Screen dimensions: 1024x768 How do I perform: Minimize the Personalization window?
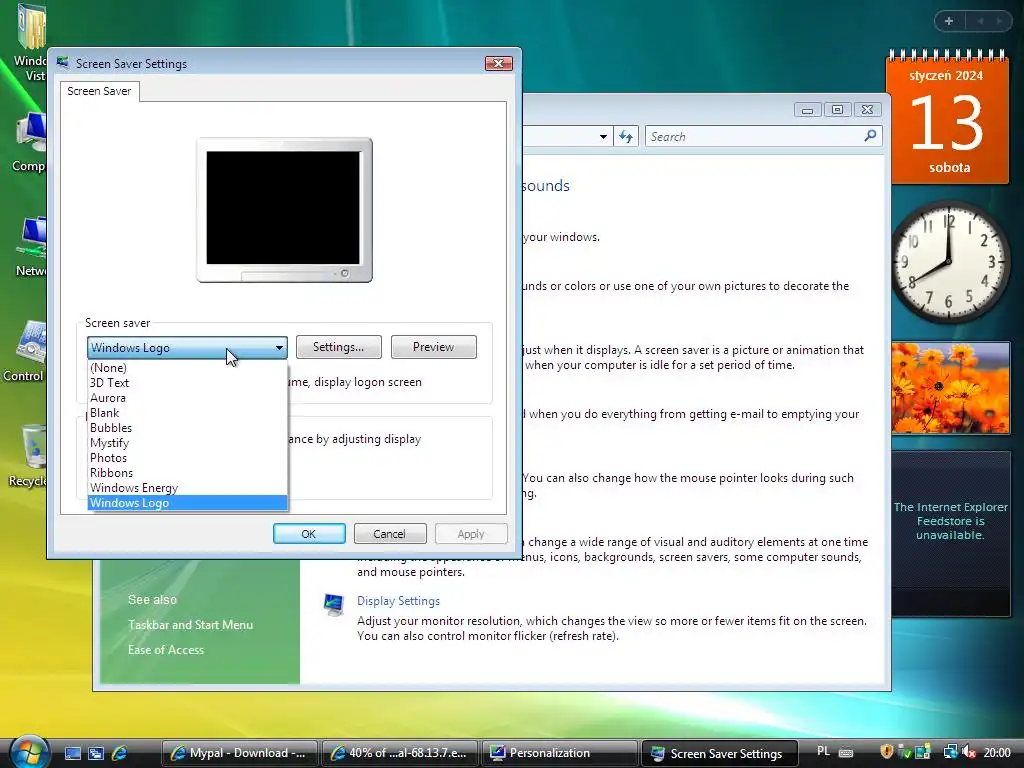click(x=807, y=110)
